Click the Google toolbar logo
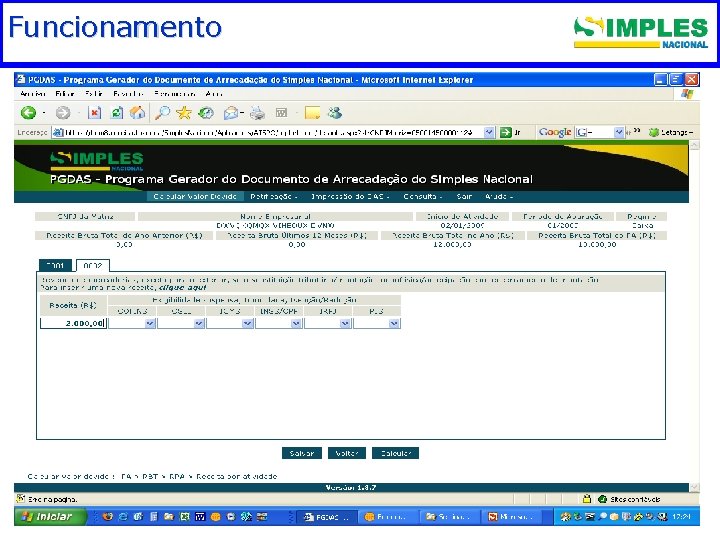Screen dimensions: 720x540 [x=555, y=132]
